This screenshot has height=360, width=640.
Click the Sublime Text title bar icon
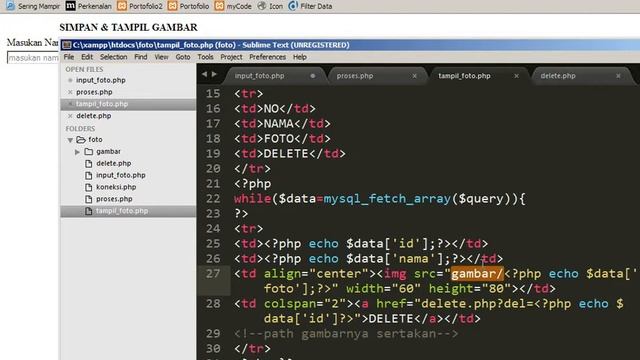(67, 45)
